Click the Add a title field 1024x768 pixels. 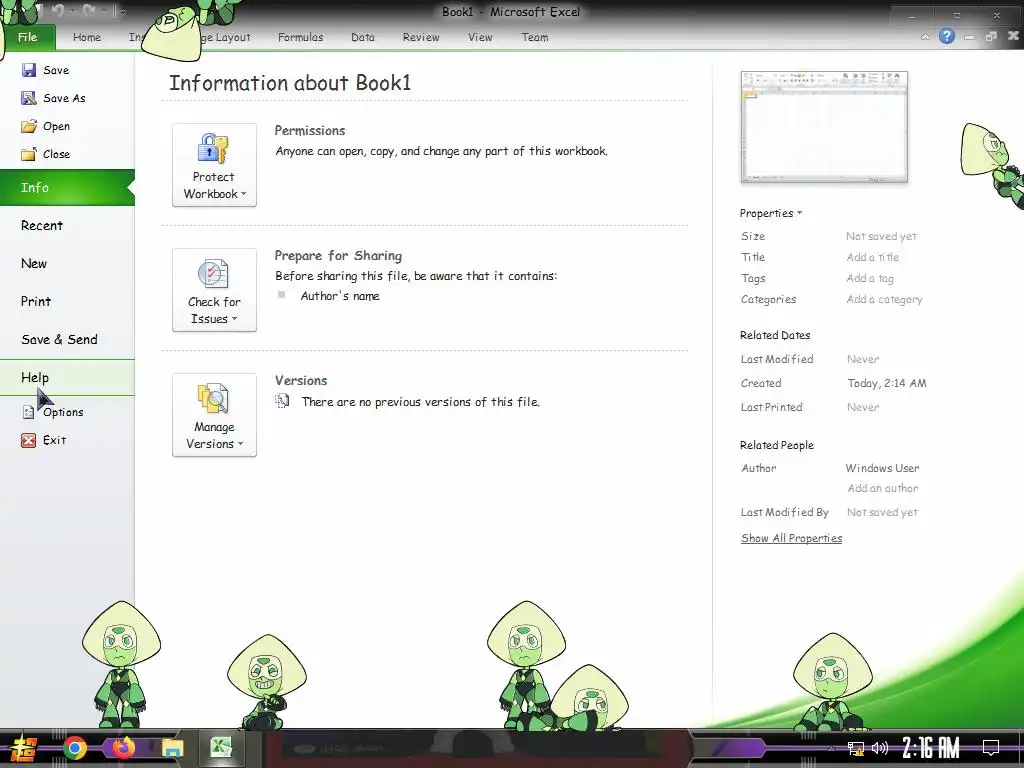coord(872,257)
